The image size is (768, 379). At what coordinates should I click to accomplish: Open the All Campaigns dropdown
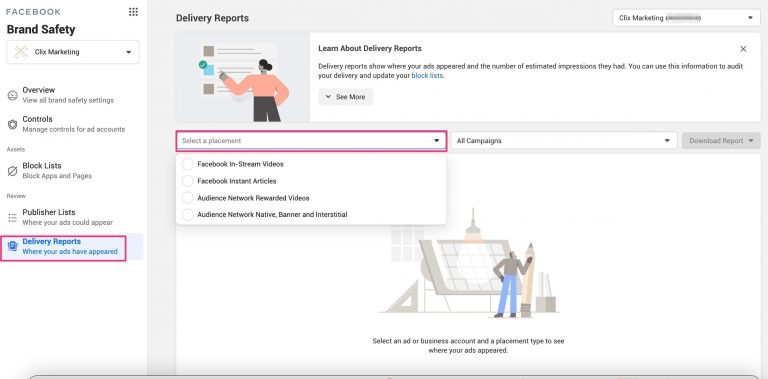564,141
